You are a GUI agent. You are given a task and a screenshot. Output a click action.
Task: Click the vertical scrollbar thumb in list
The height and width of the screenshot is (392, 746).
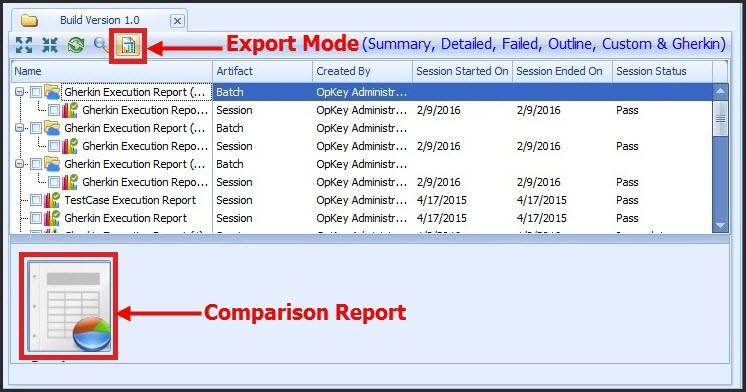[720, 118]
